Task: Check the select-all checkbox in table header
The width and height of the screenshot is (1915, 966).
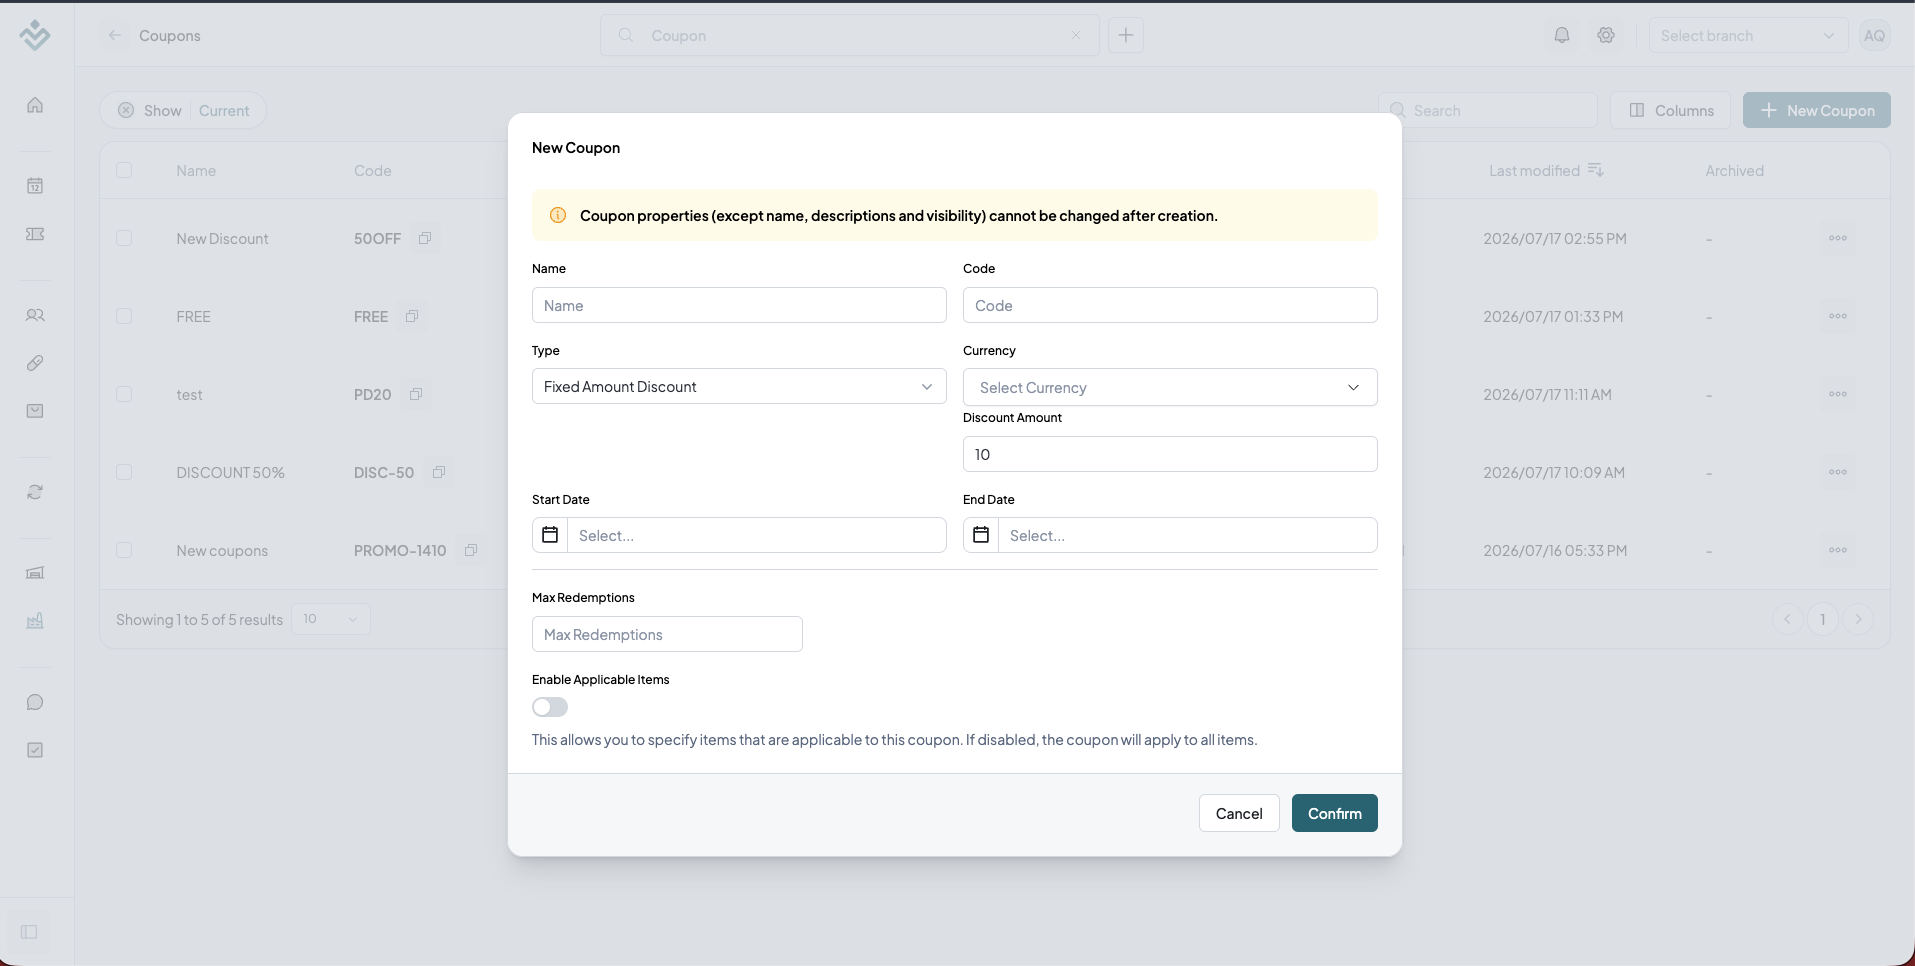Action: click(x=124, y=170)
